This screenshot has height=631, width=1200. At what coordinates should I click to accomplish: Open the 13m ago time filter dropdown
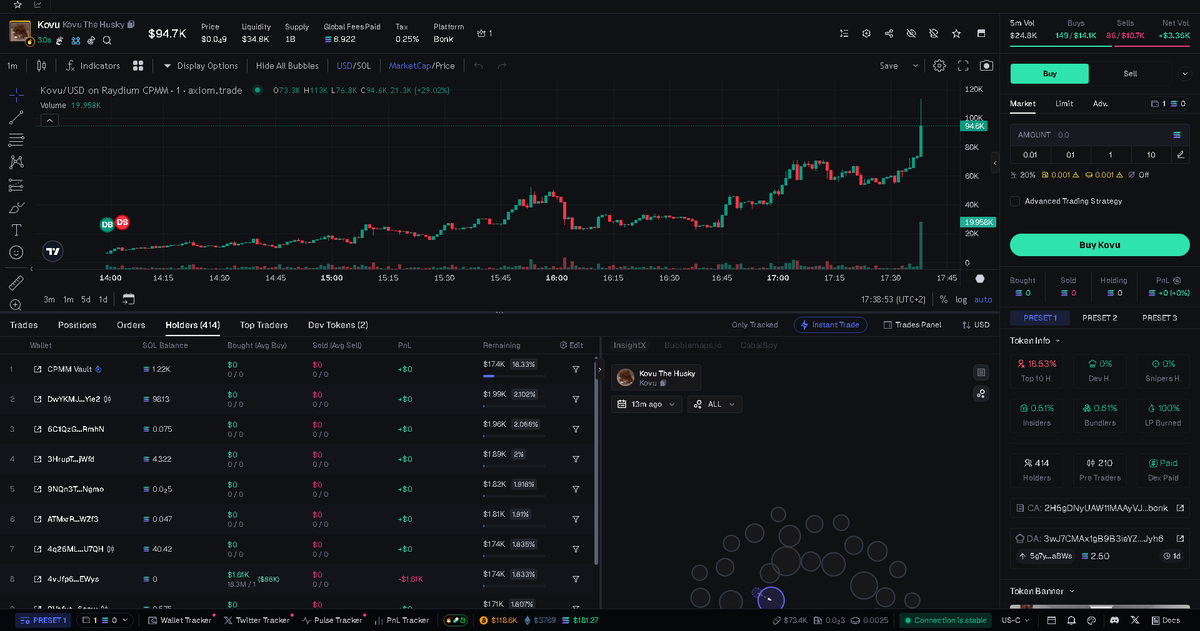(x=647, y=404)
